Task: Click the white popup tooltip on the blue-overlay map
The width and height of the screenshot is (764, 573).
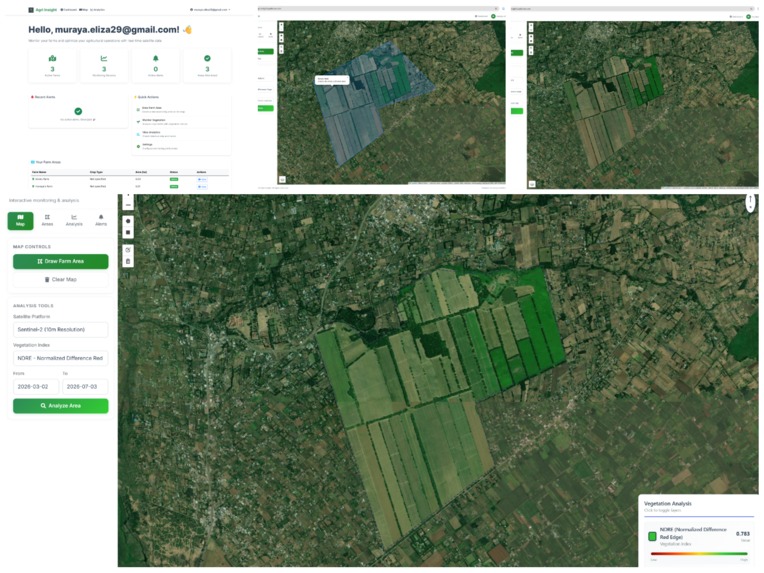Action: click(332, 80)
